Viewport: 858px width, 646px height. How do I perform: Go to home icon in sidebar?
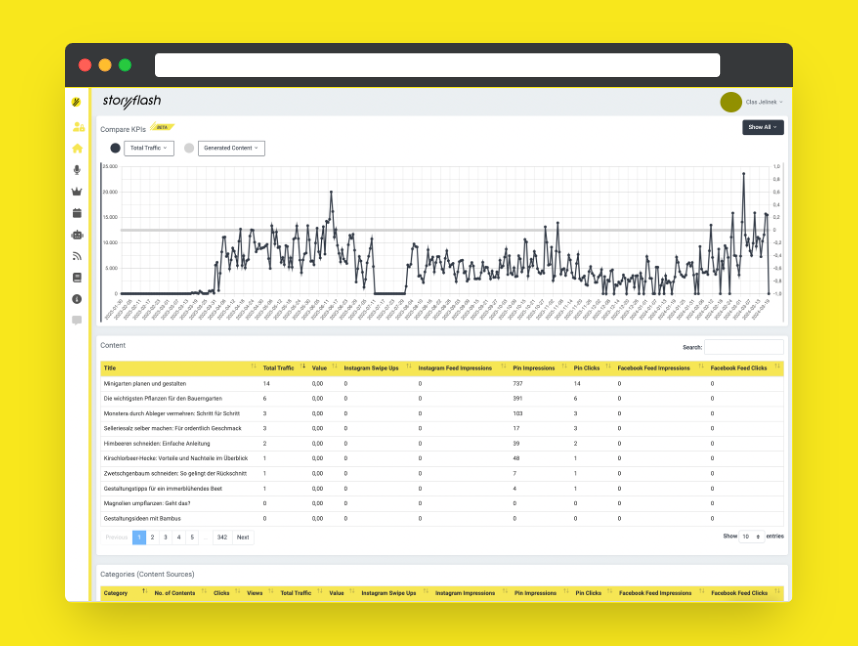(77, 148)
